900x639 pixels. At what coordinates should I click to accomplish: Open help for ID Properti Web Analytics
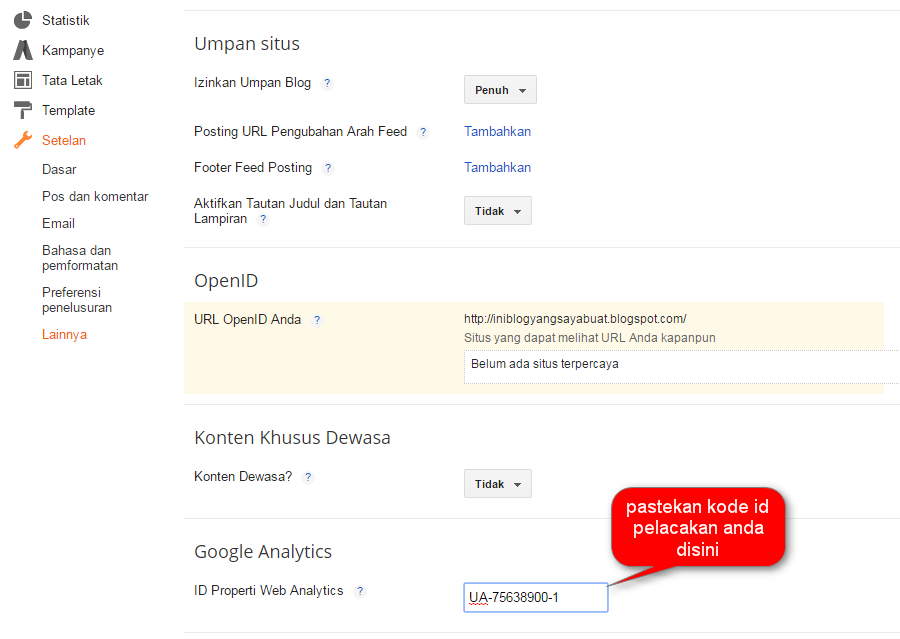tap(360, 591)
